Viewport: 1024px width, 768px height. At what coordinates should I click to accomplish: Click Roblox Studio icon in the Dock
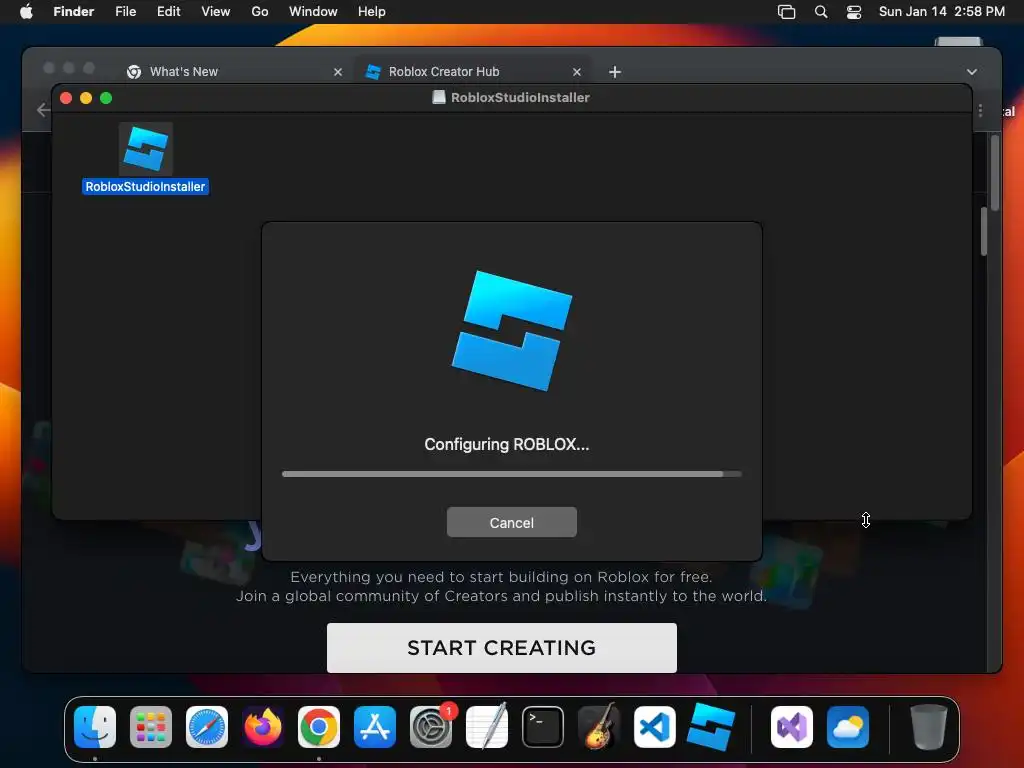tap(711, 727)
